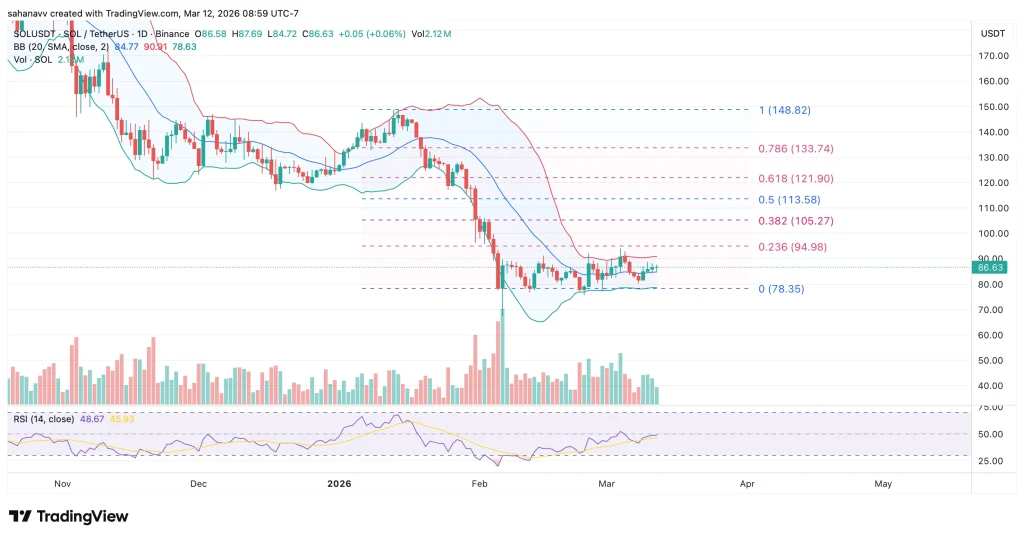Select the 0.382 (105.27) retracement label
Image resolution: width=1024 pixels, height=539 pixels.
(x=796, y=220)
